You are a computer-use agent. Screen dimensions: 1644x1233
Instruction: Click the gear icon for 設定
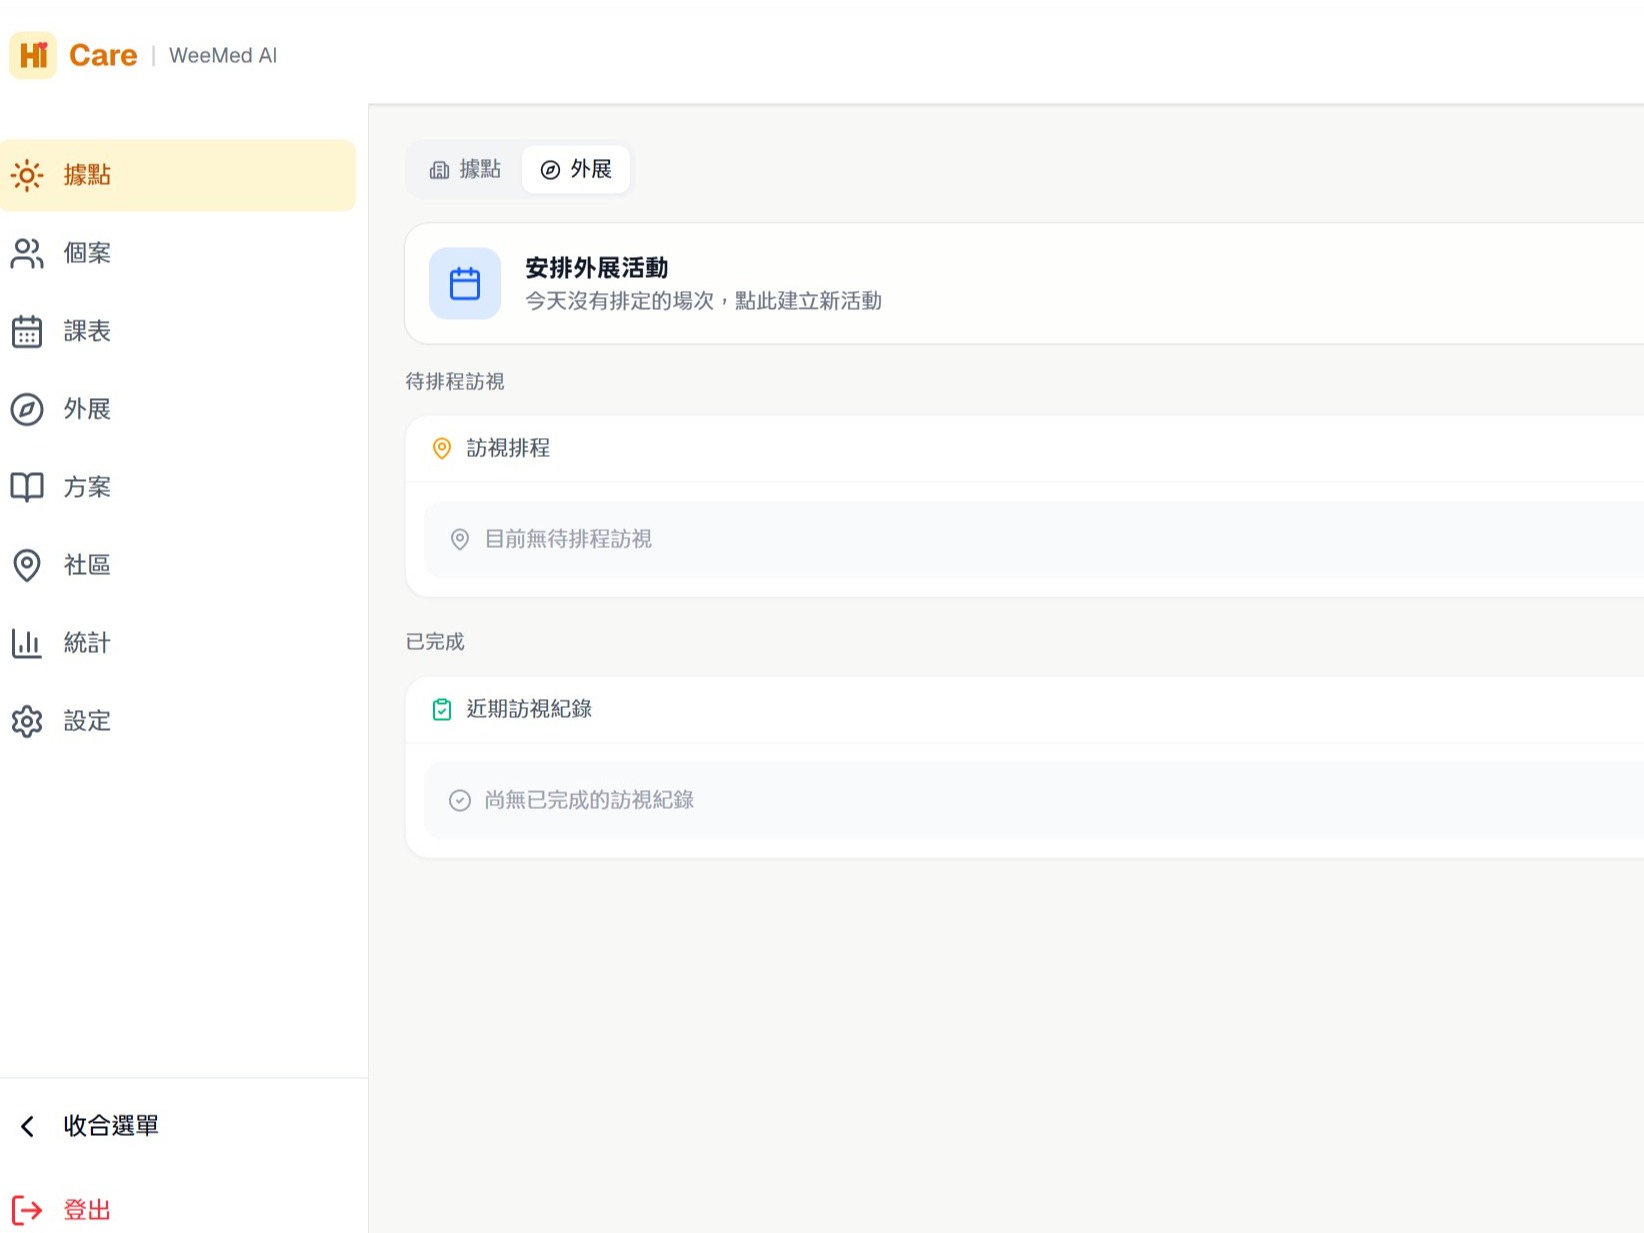(27, 722)
